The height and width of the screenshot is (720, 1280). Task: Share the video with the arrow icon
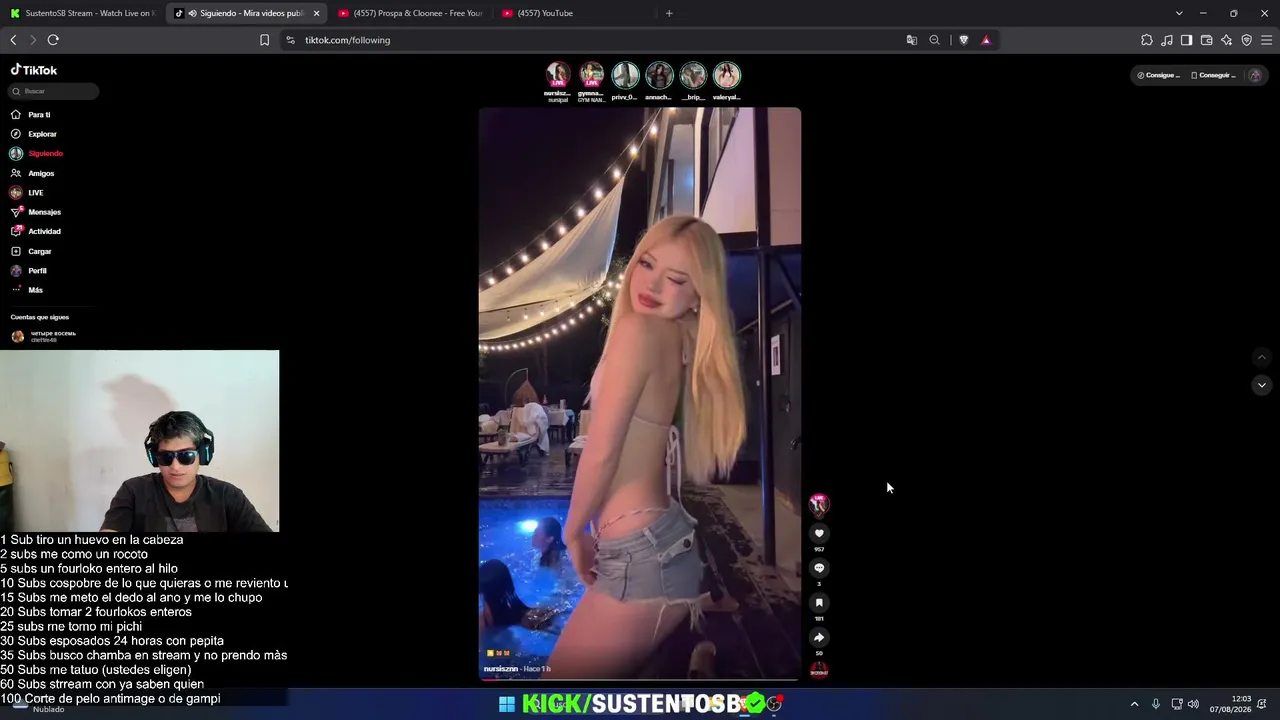click(819, 637)
